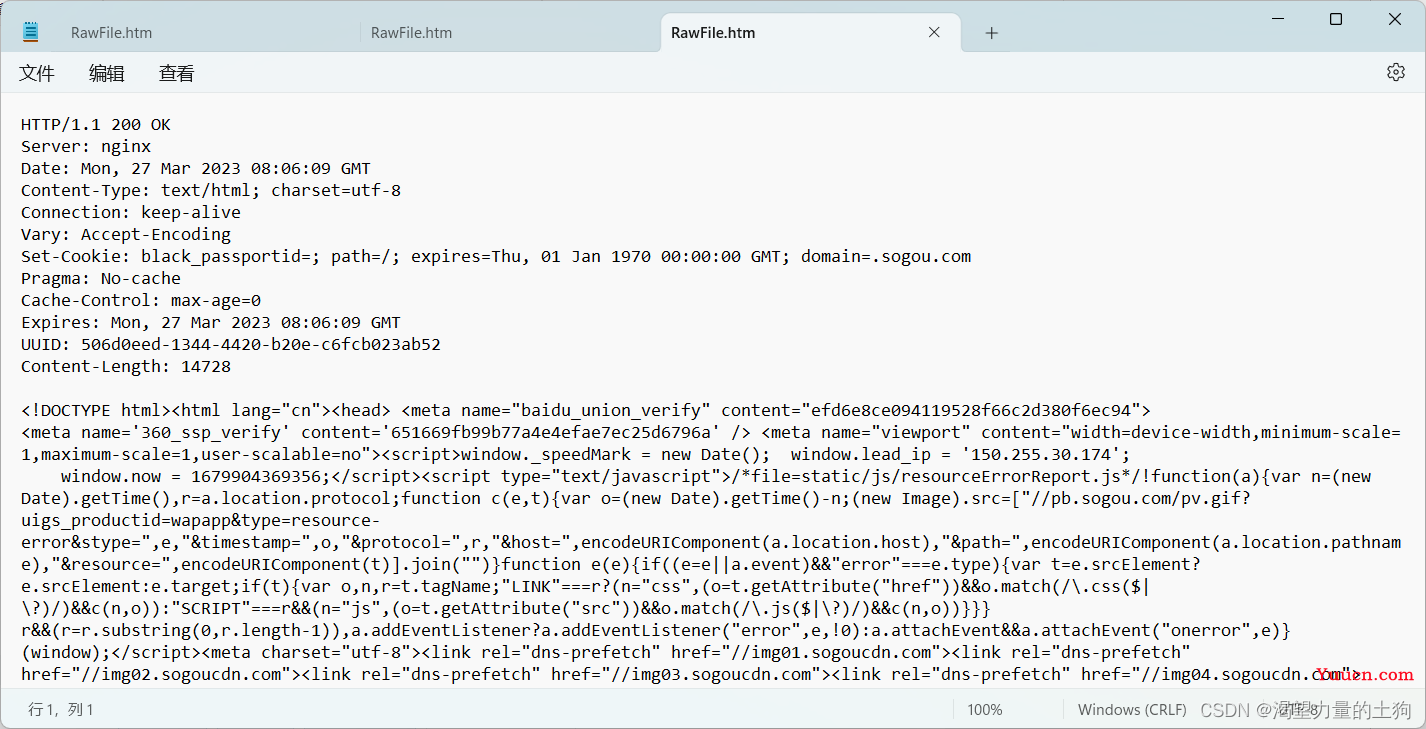
Task: Click the 行 1, 列 1 cursor position indicator
Action: (61, 709)
